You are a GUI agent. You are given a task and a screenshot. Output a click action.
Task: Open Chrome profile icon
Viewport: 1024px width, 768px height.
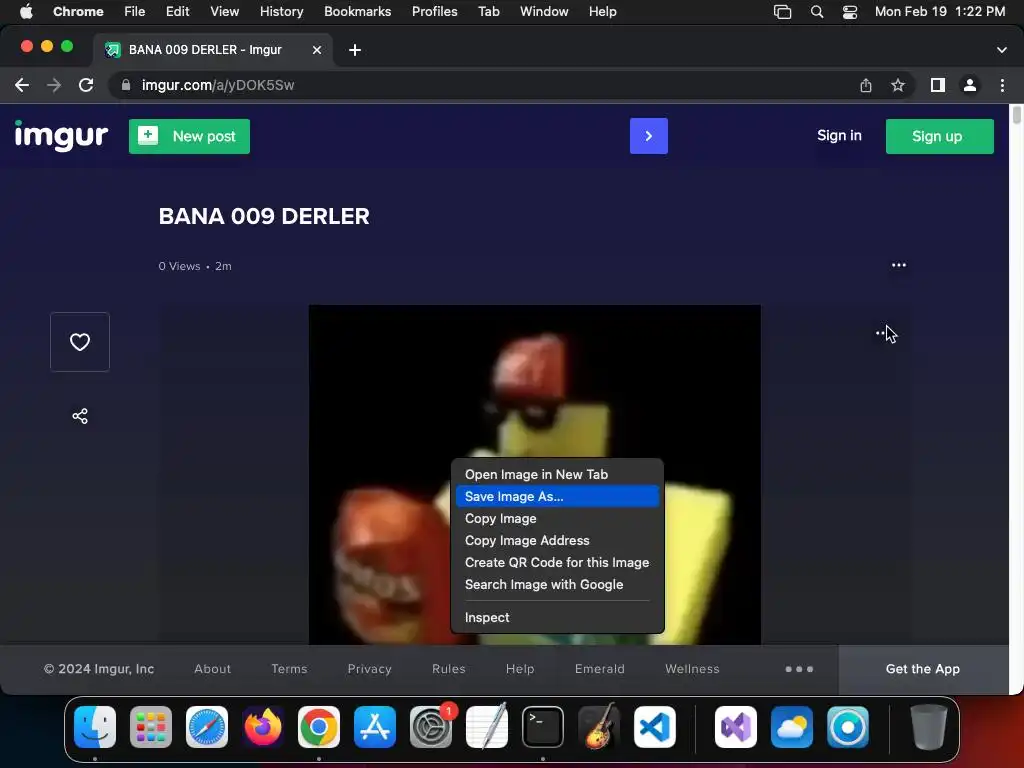pyautogui.click(x=970, y=85)
